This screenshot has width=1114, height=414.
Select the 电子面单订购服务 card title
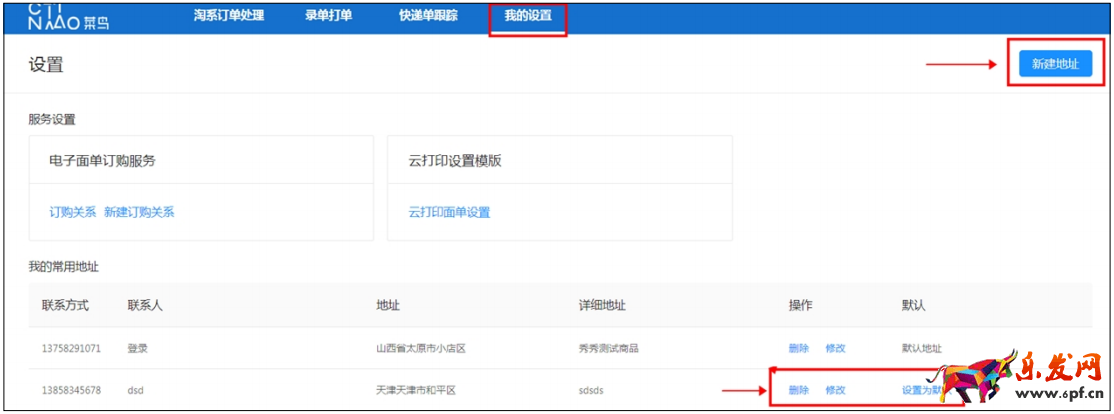tap(102, 160)
